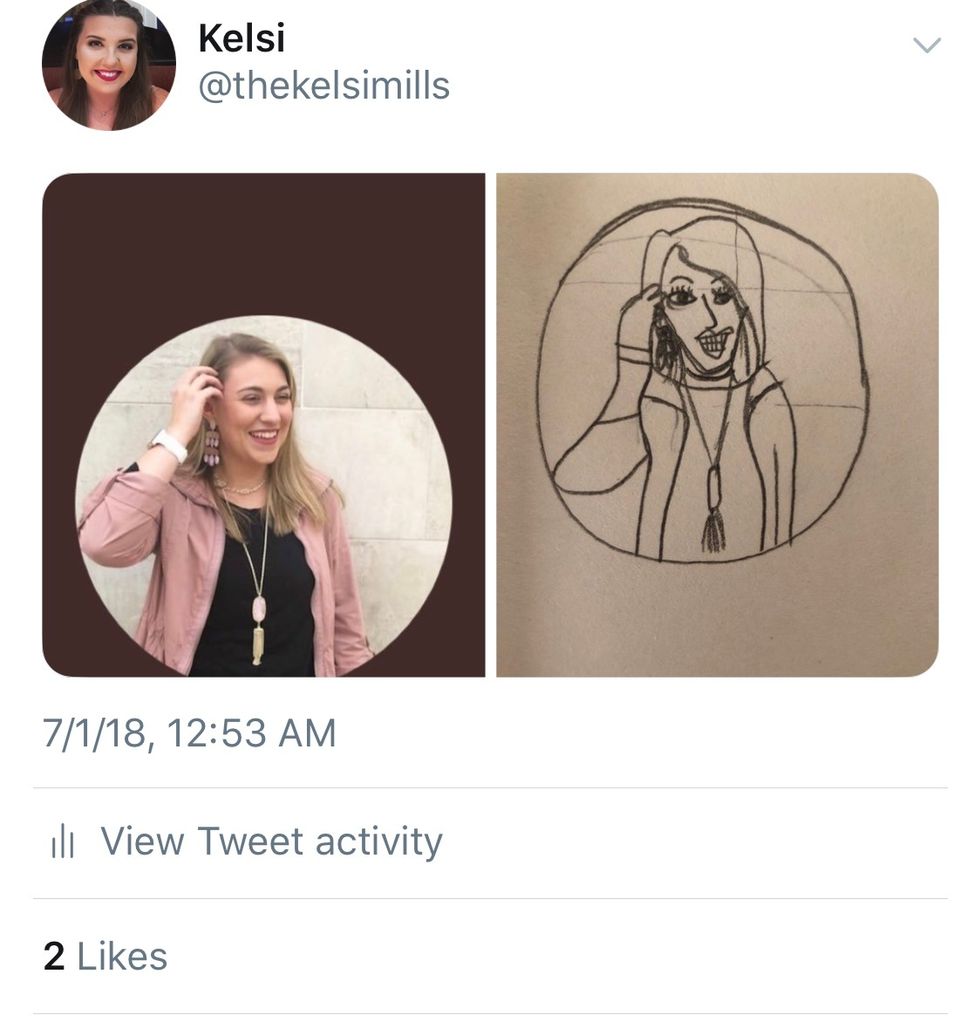980x1016 pixels.
Task: Click the display name Kelsi
Action: point(241,38)
